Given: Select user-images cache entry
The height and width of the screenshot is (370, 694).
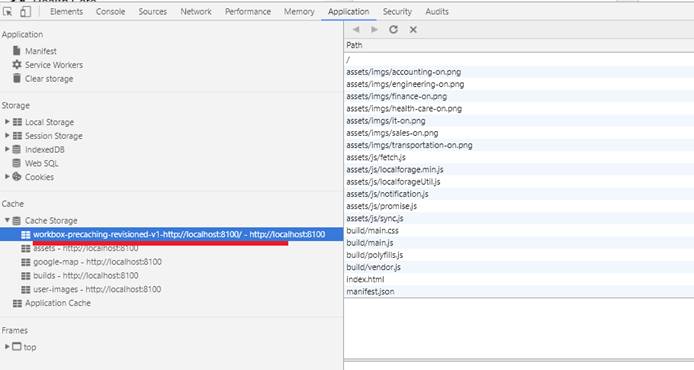Looking at the screenshot, I should point(97,289).
